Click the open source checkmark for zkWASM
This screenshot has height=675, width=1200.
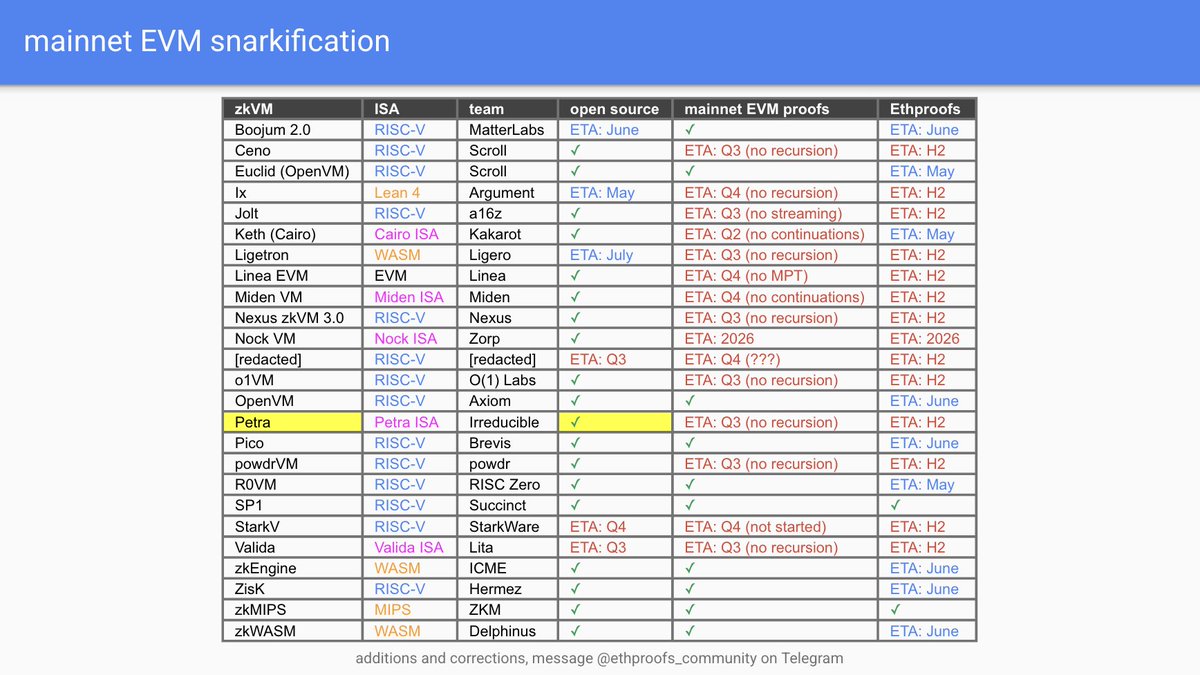(x=574, y=630)
